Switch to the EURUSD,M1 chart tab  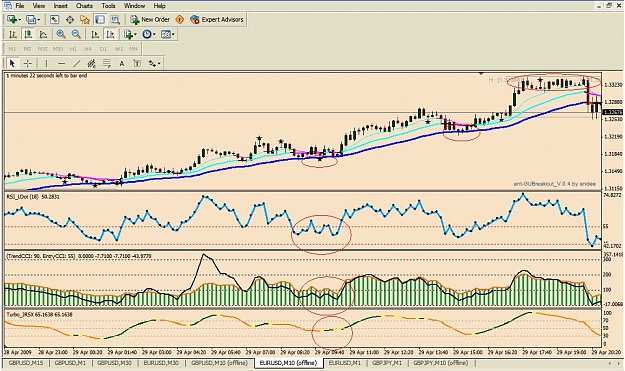click(344, 363)
